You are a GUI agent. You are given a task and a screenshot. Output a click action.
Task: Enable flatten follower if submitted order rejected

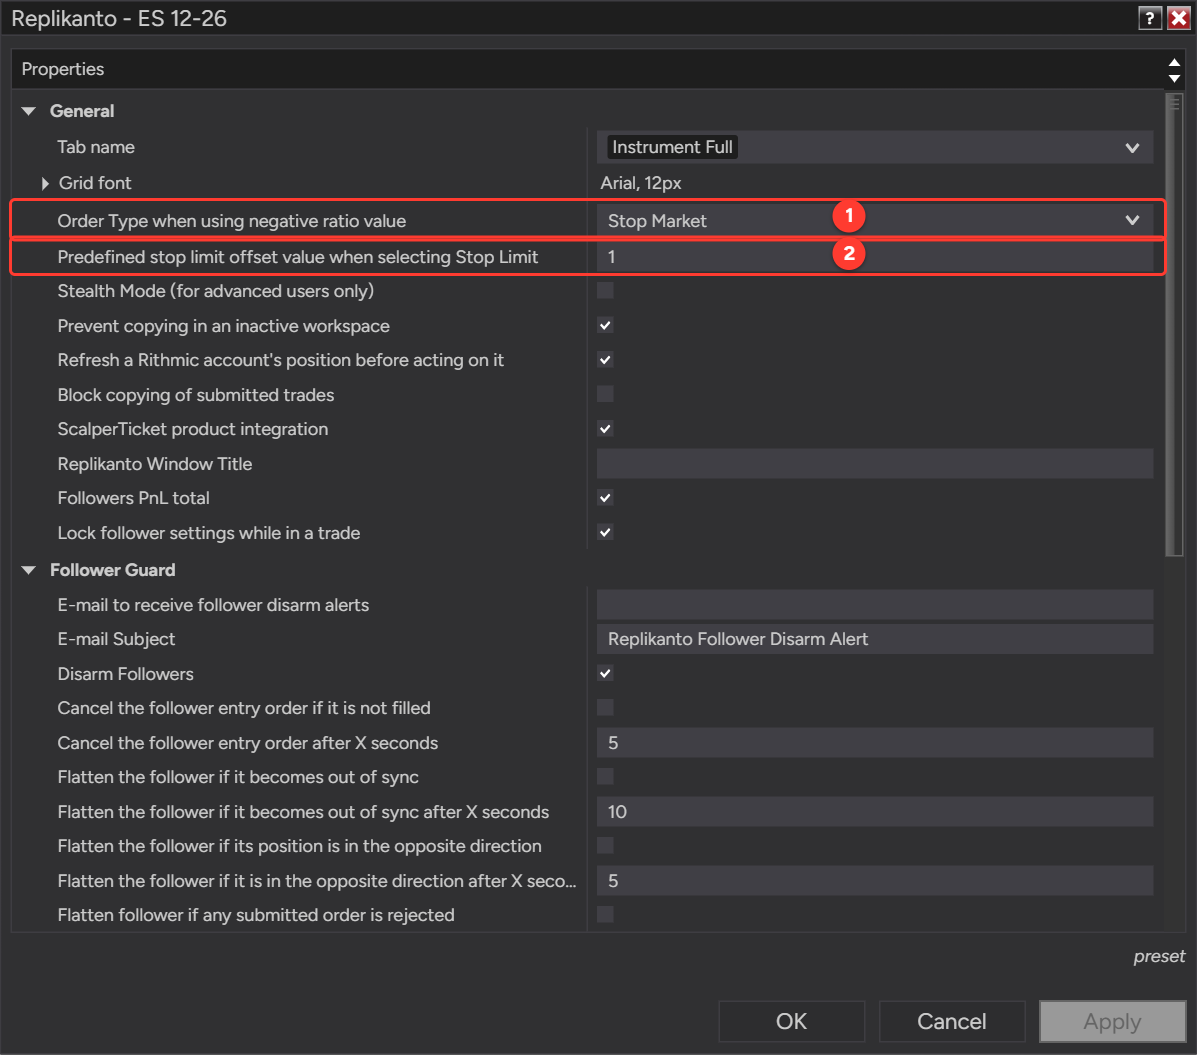click(x=605, y=915)
